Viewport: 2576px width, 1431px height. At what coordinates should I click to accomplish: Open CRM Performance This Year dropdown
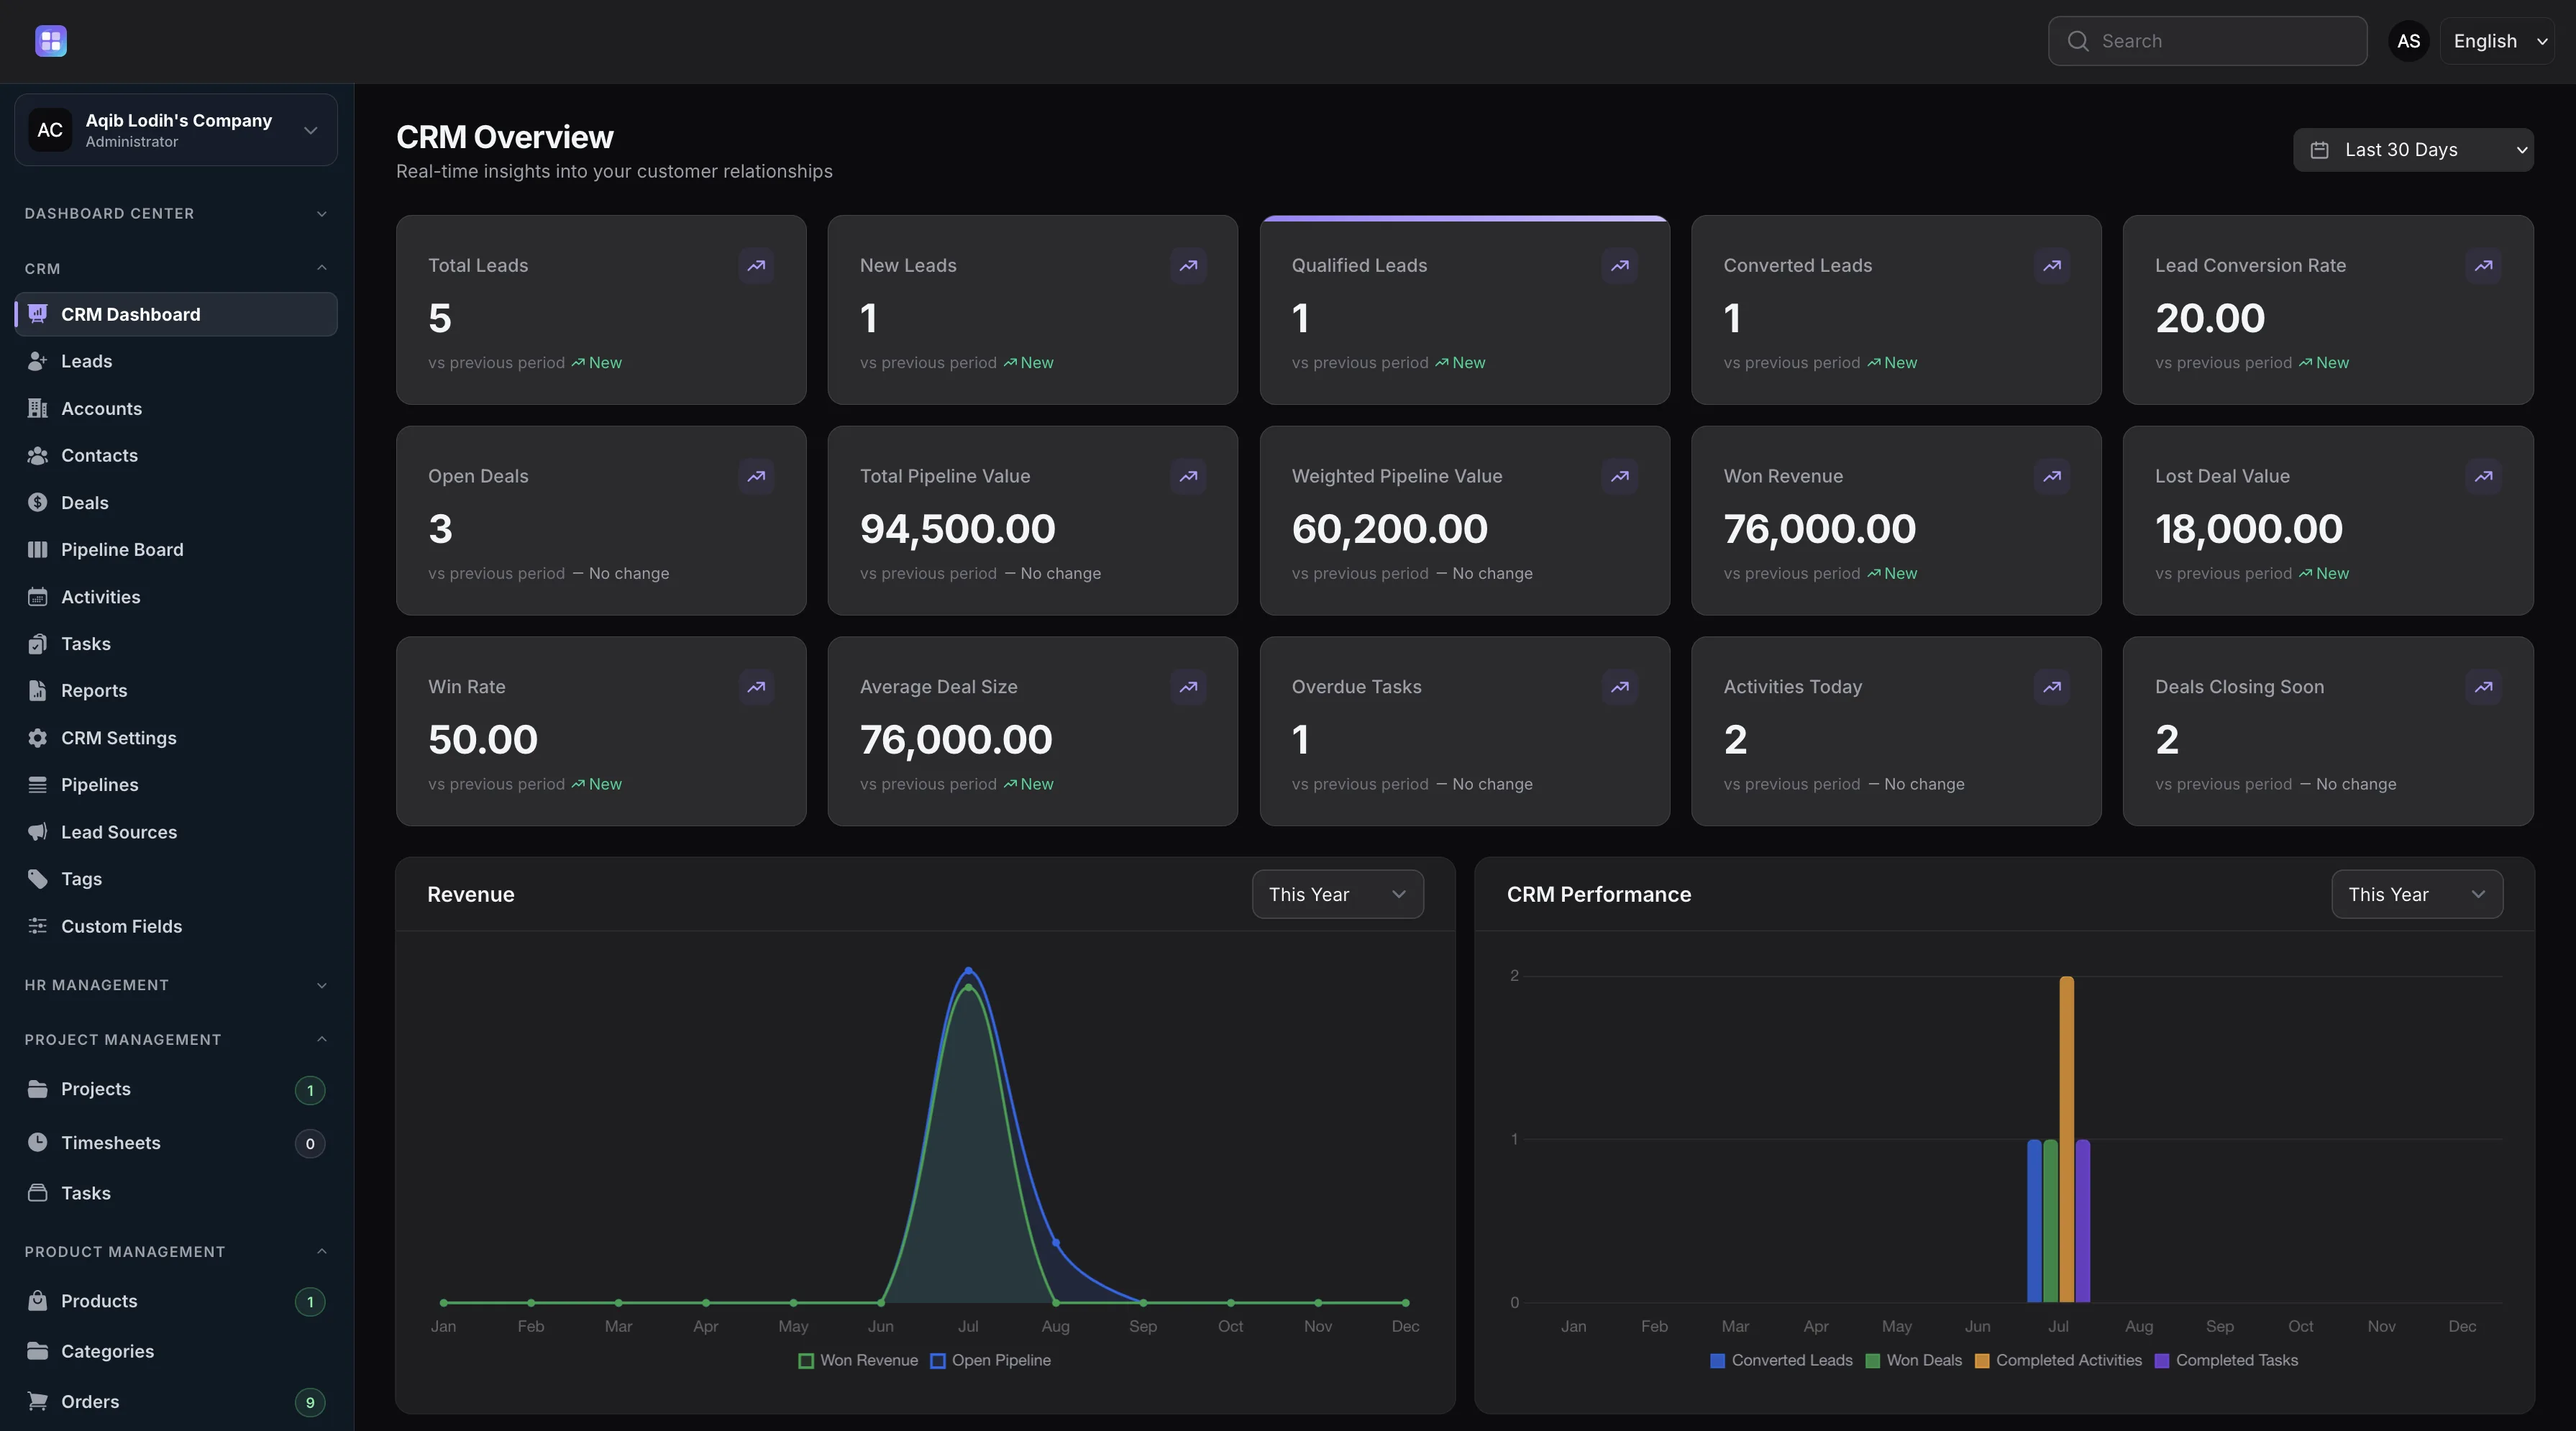tap(2417, 894)
